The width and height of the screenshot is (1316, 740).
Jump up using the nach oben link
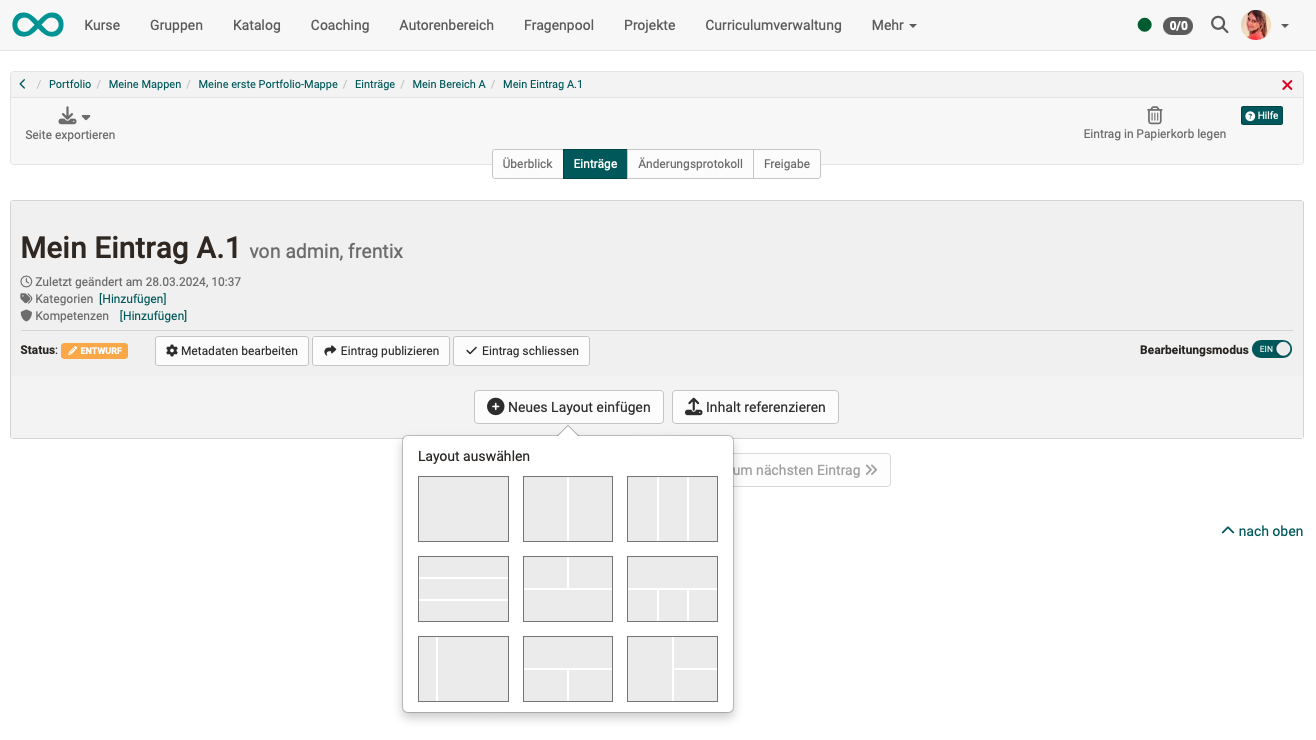pyautogui.click(x=1262, y=531)
